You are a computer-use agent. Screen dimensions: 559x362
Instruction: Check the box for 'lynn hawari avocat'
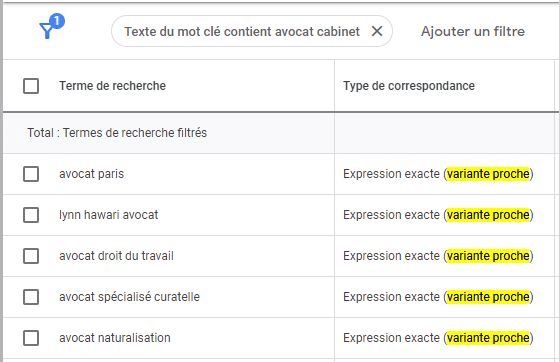(31, 215)
